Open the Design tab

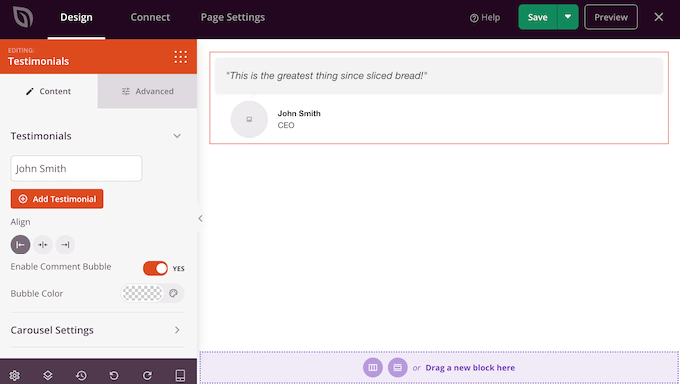click(76, 17)
